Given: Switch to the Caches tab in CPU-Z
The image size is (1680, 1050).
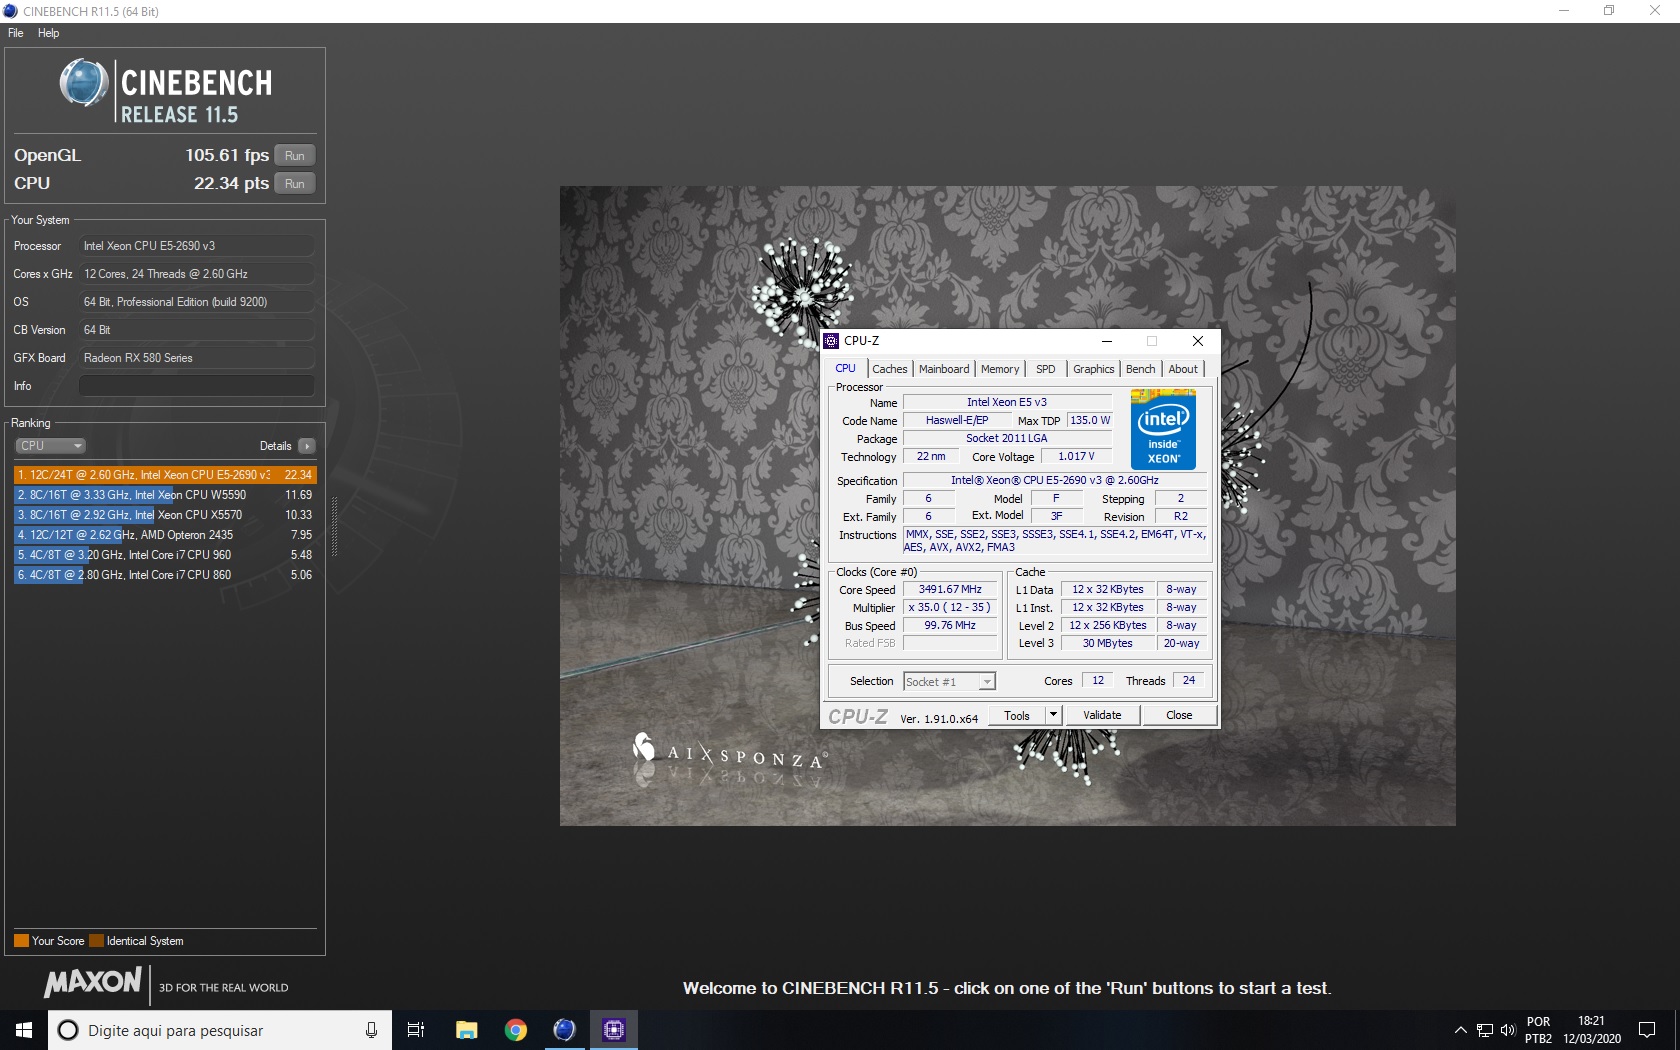Looking at the screenshot, I should coord(890,369).
